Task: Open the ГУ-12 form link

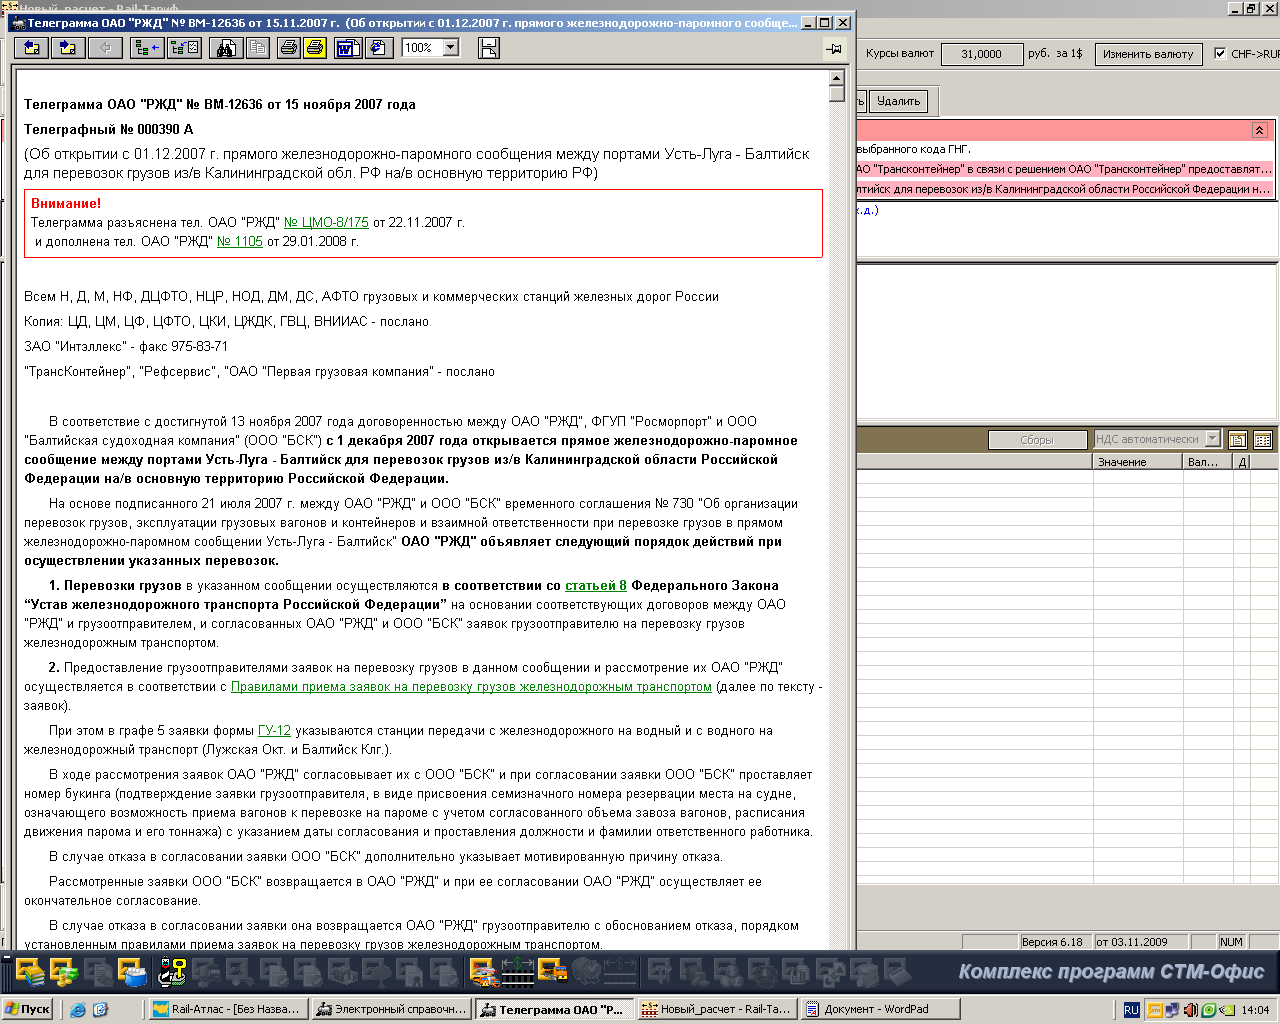Action: click(x=274, y=730)
